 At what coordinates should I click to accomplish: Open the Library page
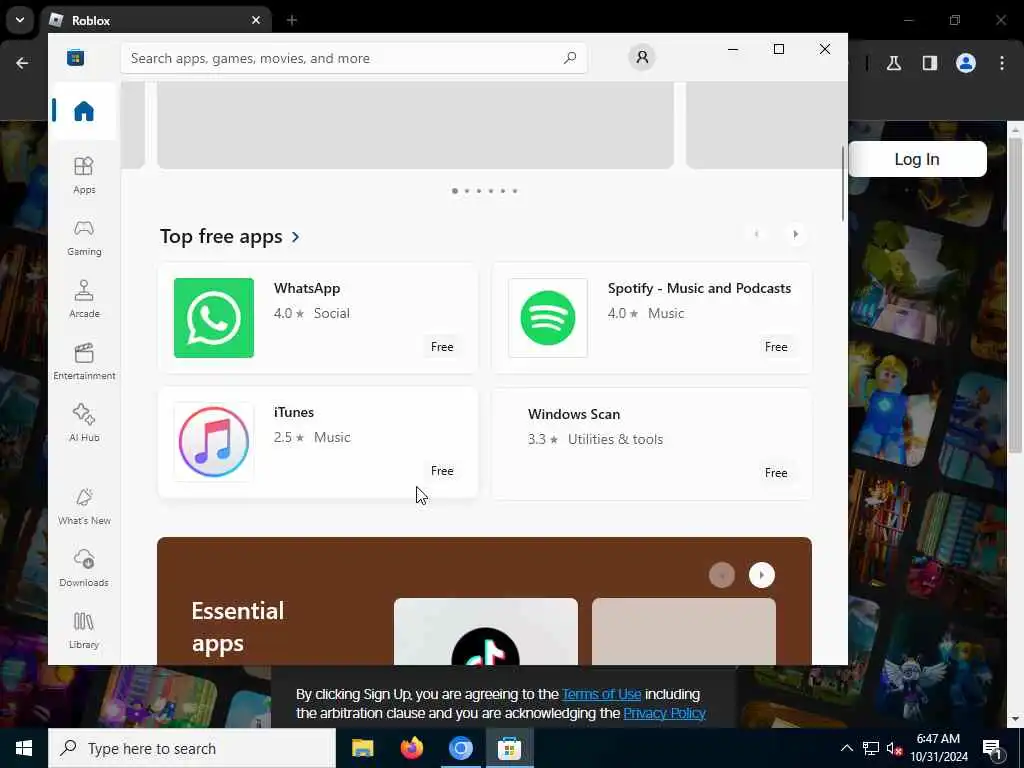pyautogui.click(x=84, y=630)
